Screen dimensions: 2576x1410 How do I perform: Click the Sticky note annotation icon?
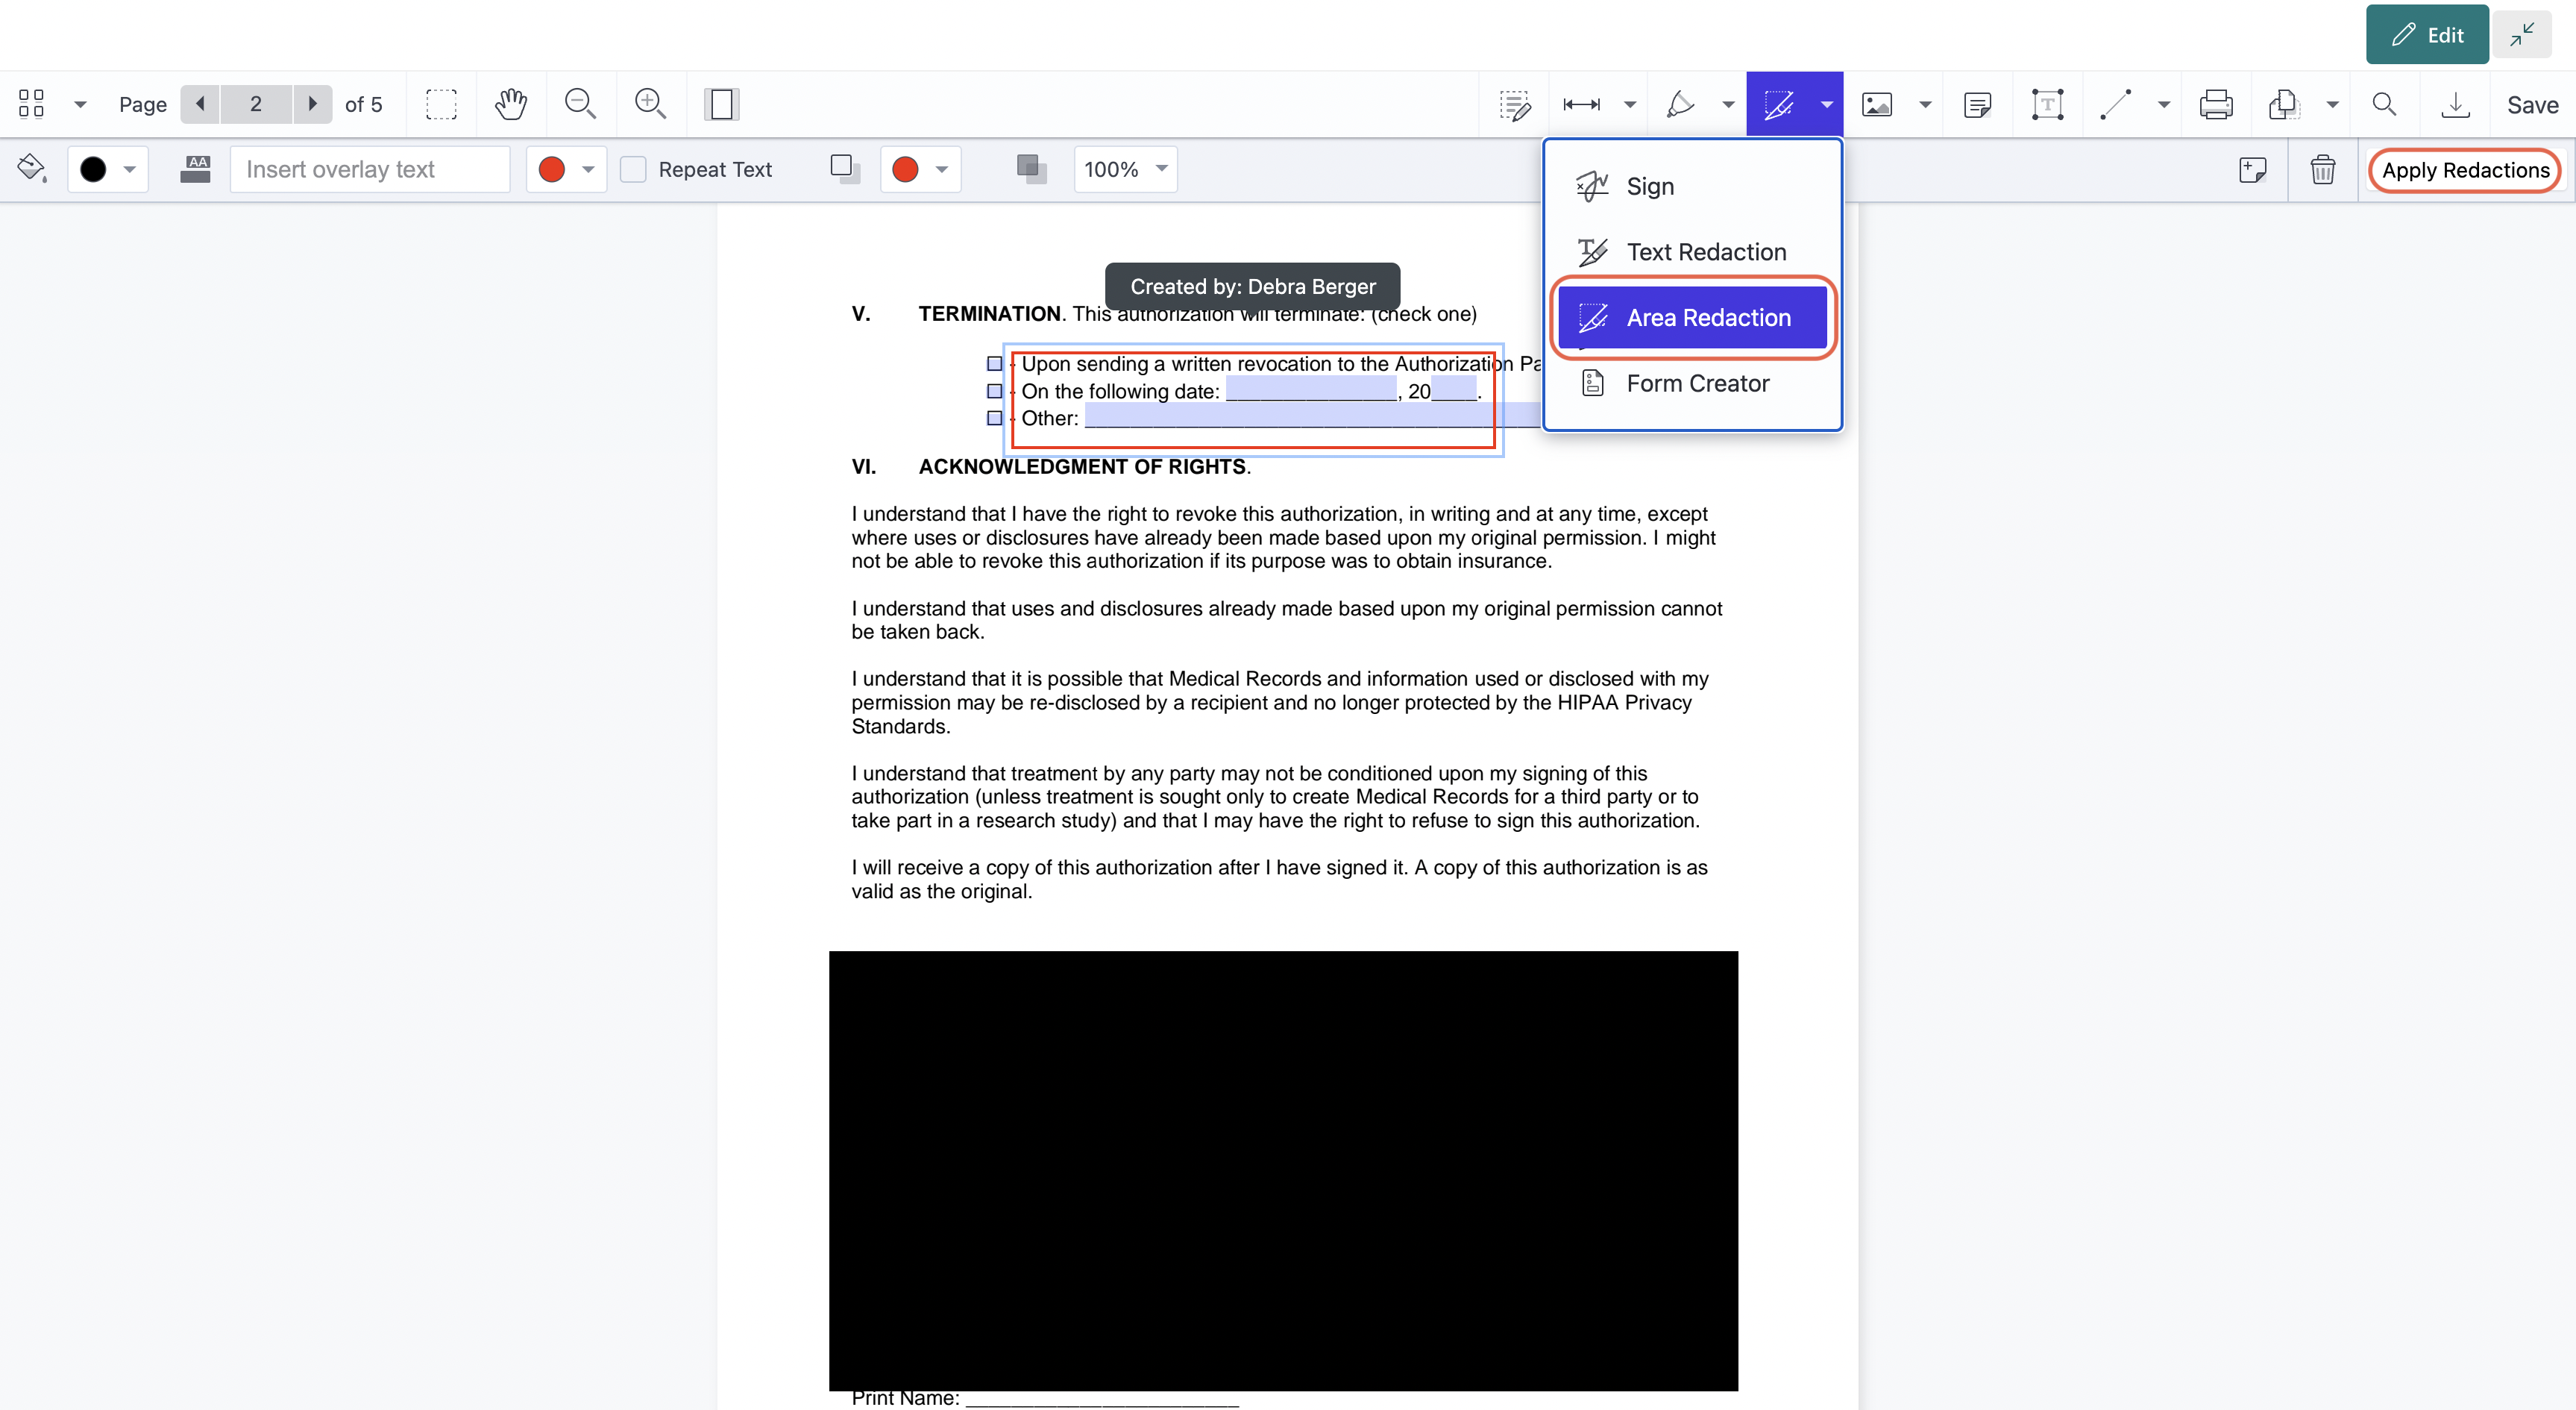pyautogui.click(x=1979, y=103)
